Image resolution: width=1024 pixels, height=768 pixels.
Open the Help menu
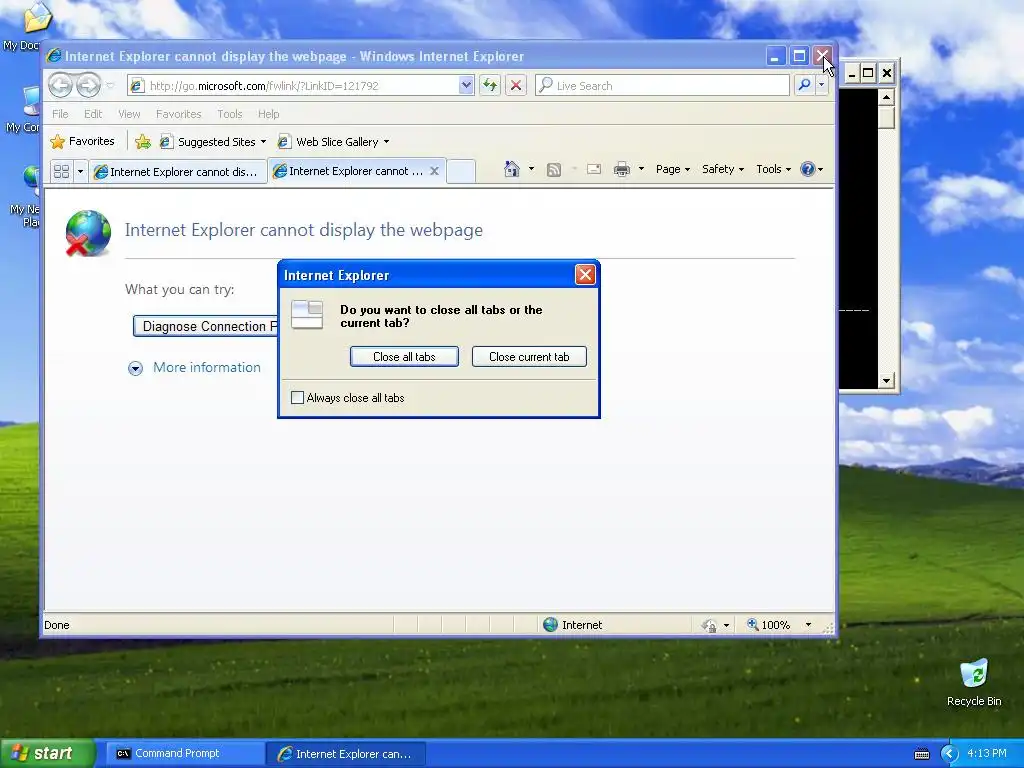[268, 114]
